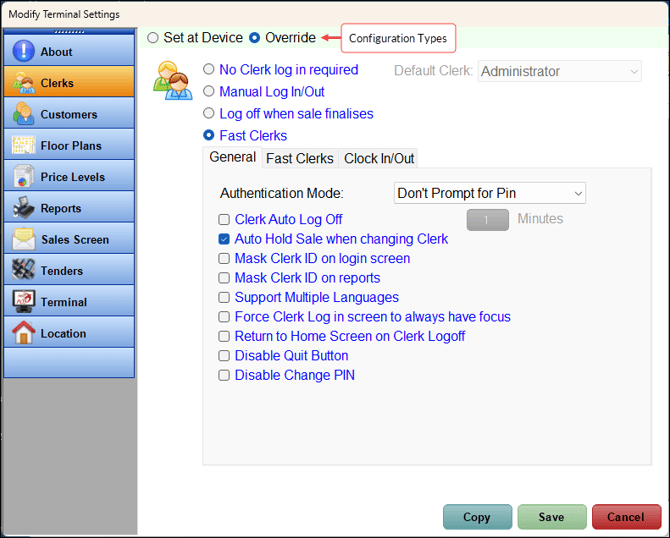Enable Support Multiple Languages checkbox

[x=224, y=297]
